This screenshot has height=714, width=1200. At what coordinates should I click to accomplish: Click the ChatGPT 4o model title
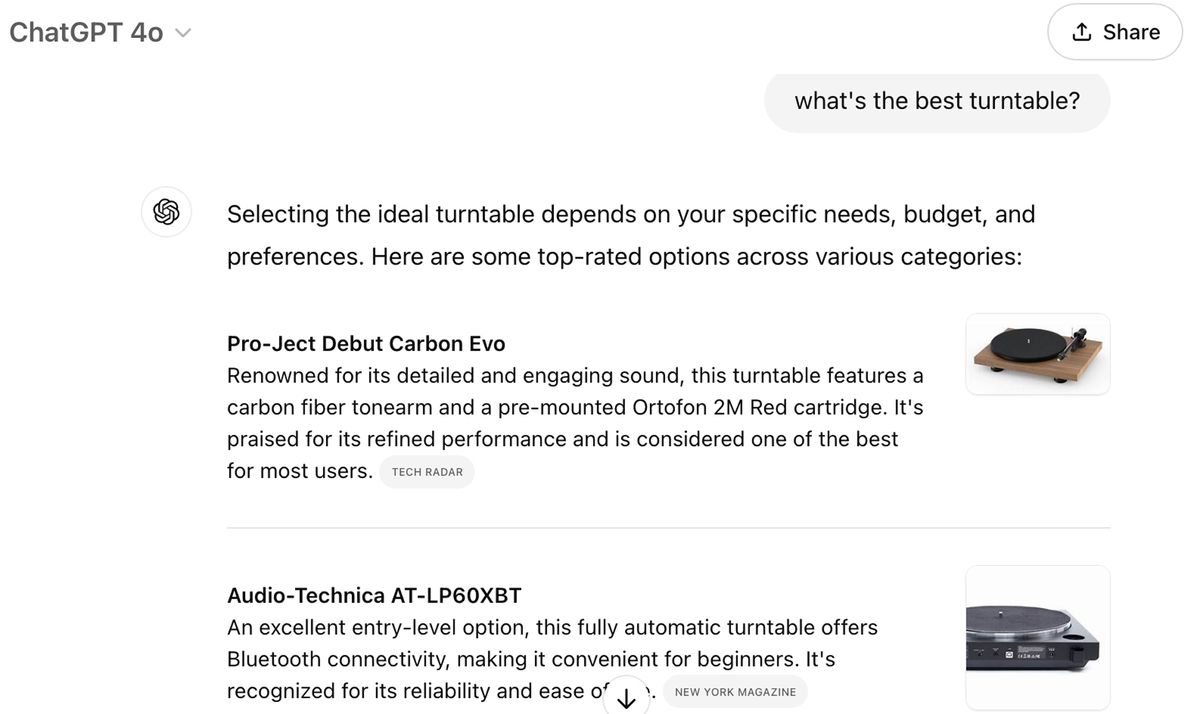point(86,32)
